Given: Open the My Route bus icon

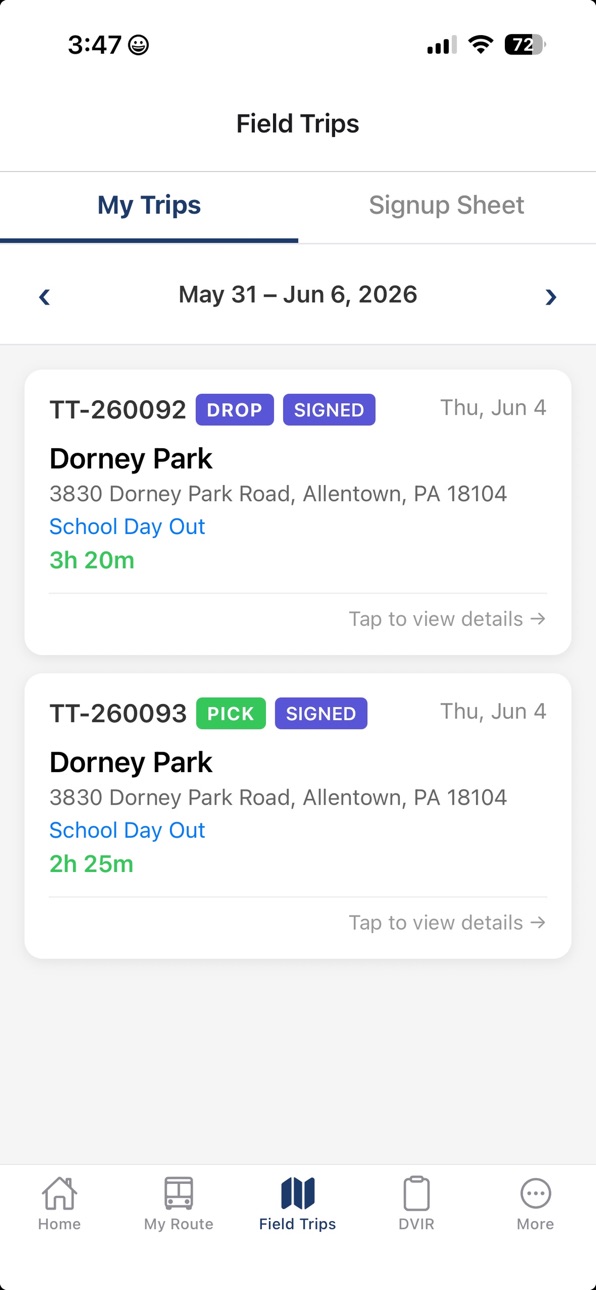Looking at the screenshot, I should (178, 1193).
